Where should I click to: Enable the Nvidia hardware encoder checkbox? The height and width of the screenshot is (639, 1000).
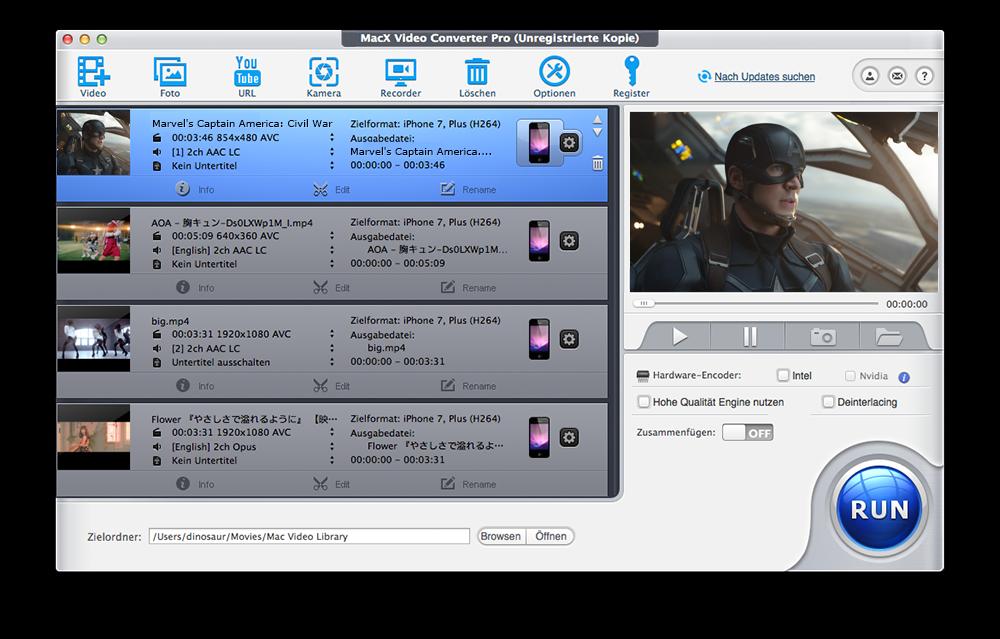(x=850, y=376)
